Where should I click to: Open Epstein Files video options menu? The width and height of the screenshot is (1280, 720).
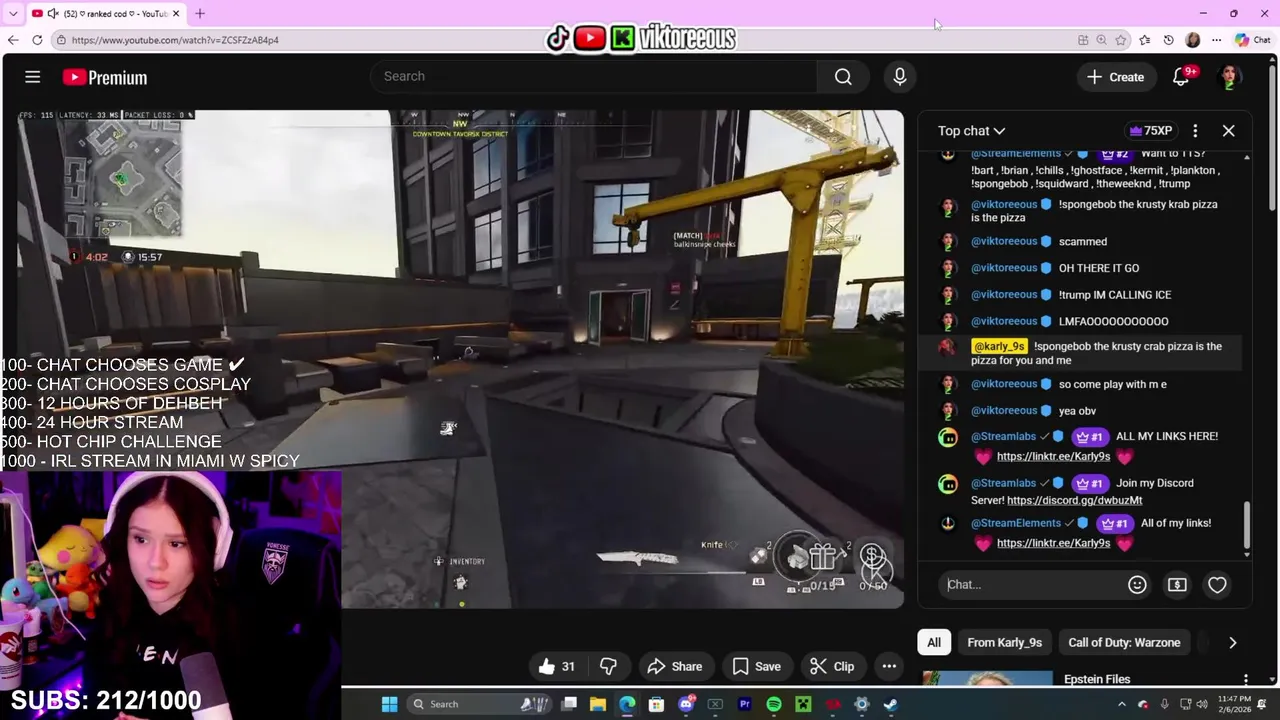(x=1245, y=680)
